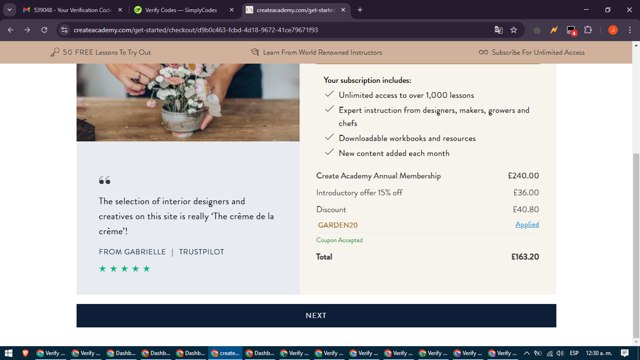The image size is (640, 360).
Task: Open Brave browser from taskbar
Action: (x=25, y=353)
